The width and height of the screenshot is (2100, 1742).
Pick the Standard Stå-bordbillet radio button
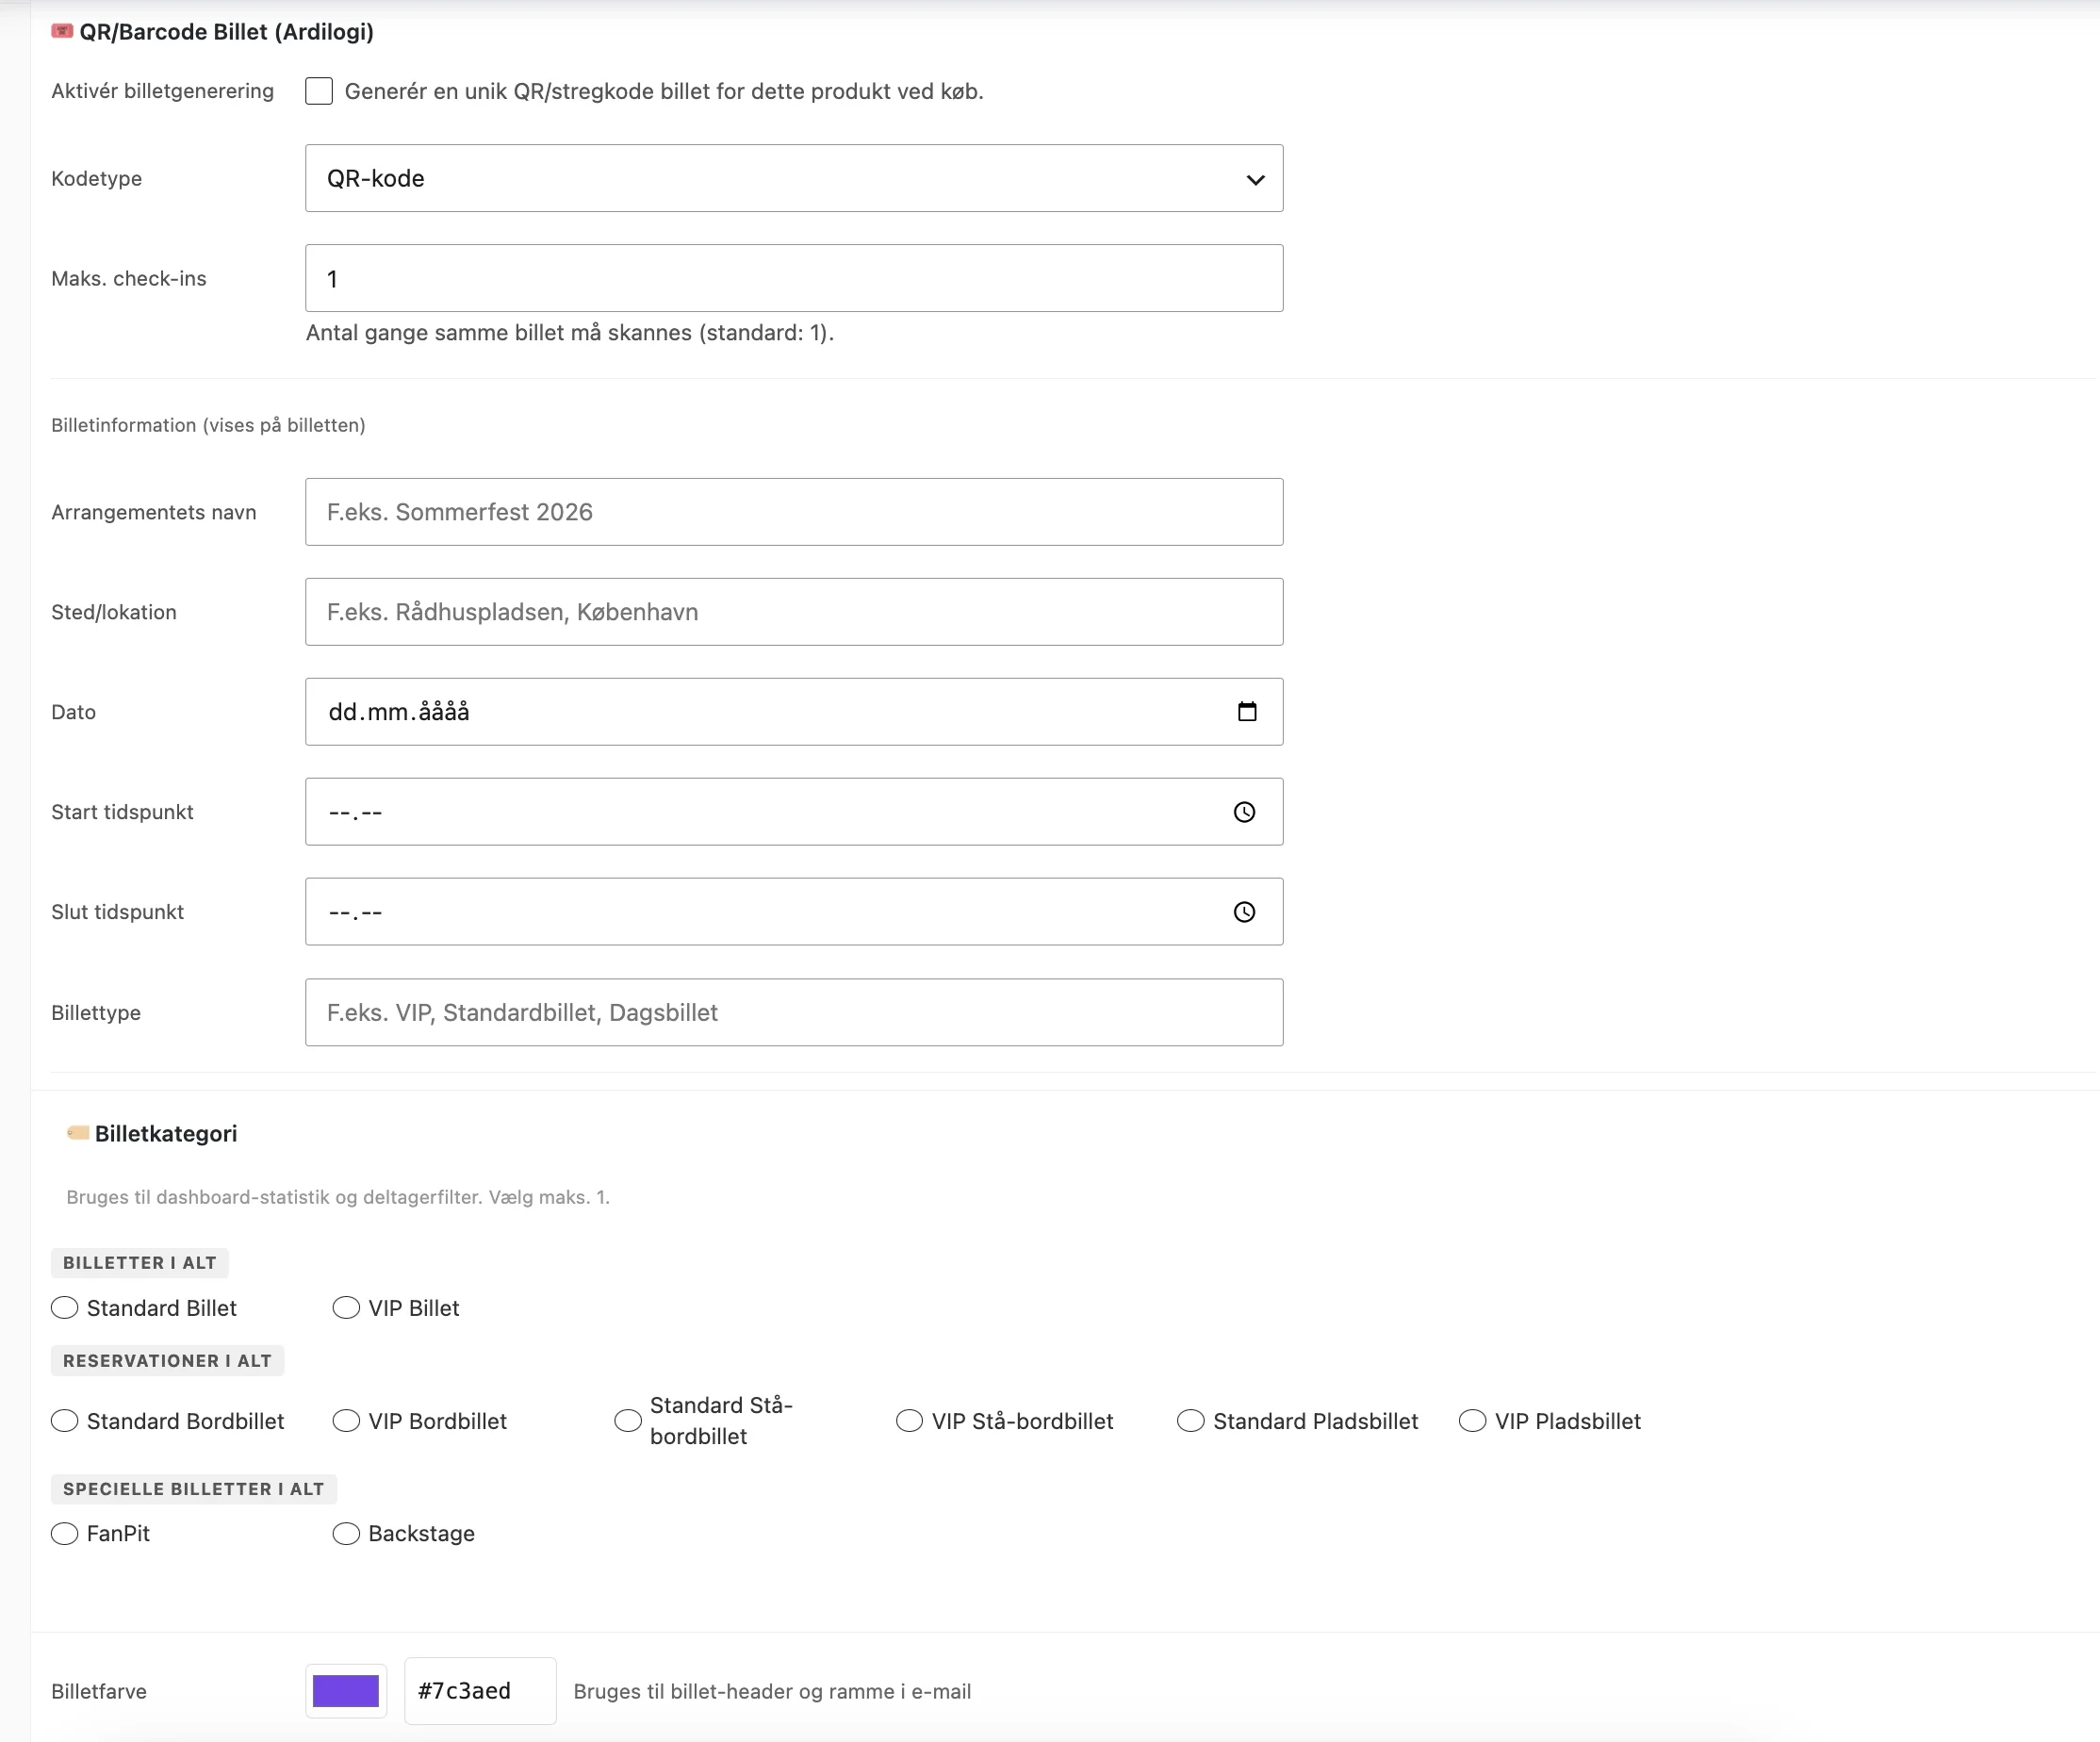[628, 1421]
